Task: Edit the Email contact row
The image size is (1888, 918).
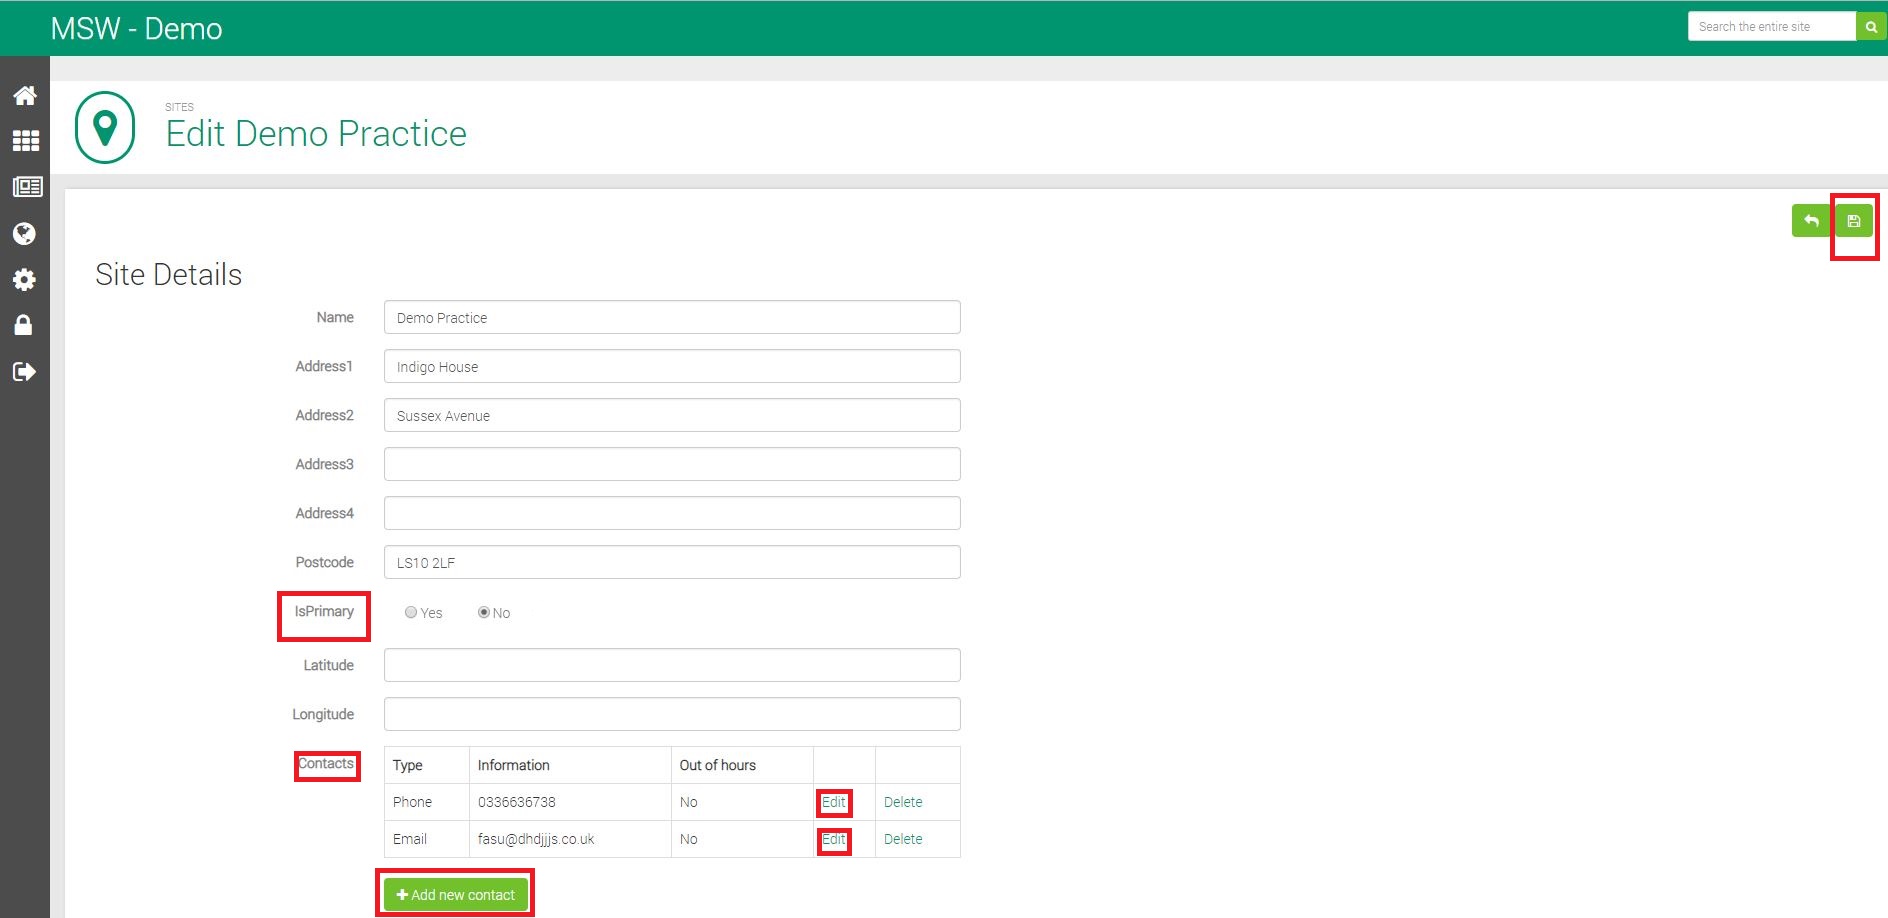Action: coord(833,839)
